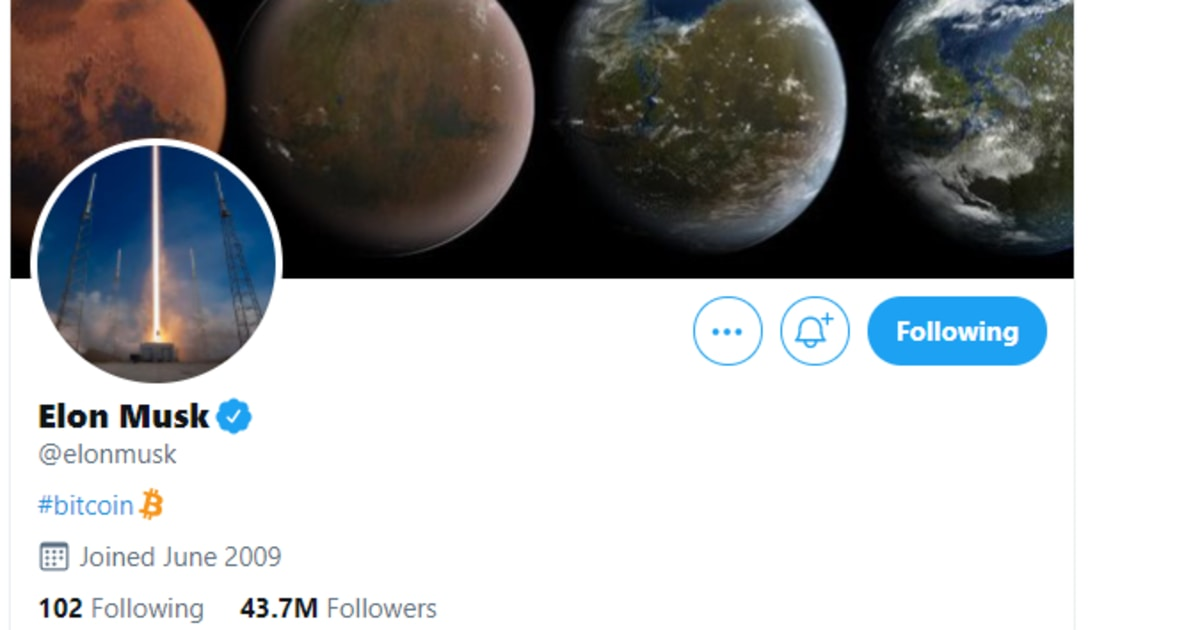1200x630 pixels.
Task: Click the orange Bitcoin symbol emoji
Action: [x=151, y=504]
